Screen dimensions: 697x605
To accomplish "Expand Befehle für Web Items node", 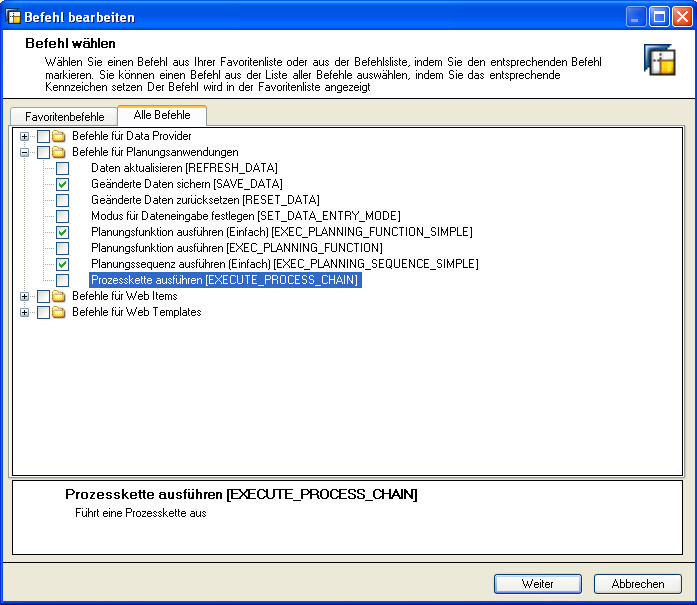I will 25,296.
